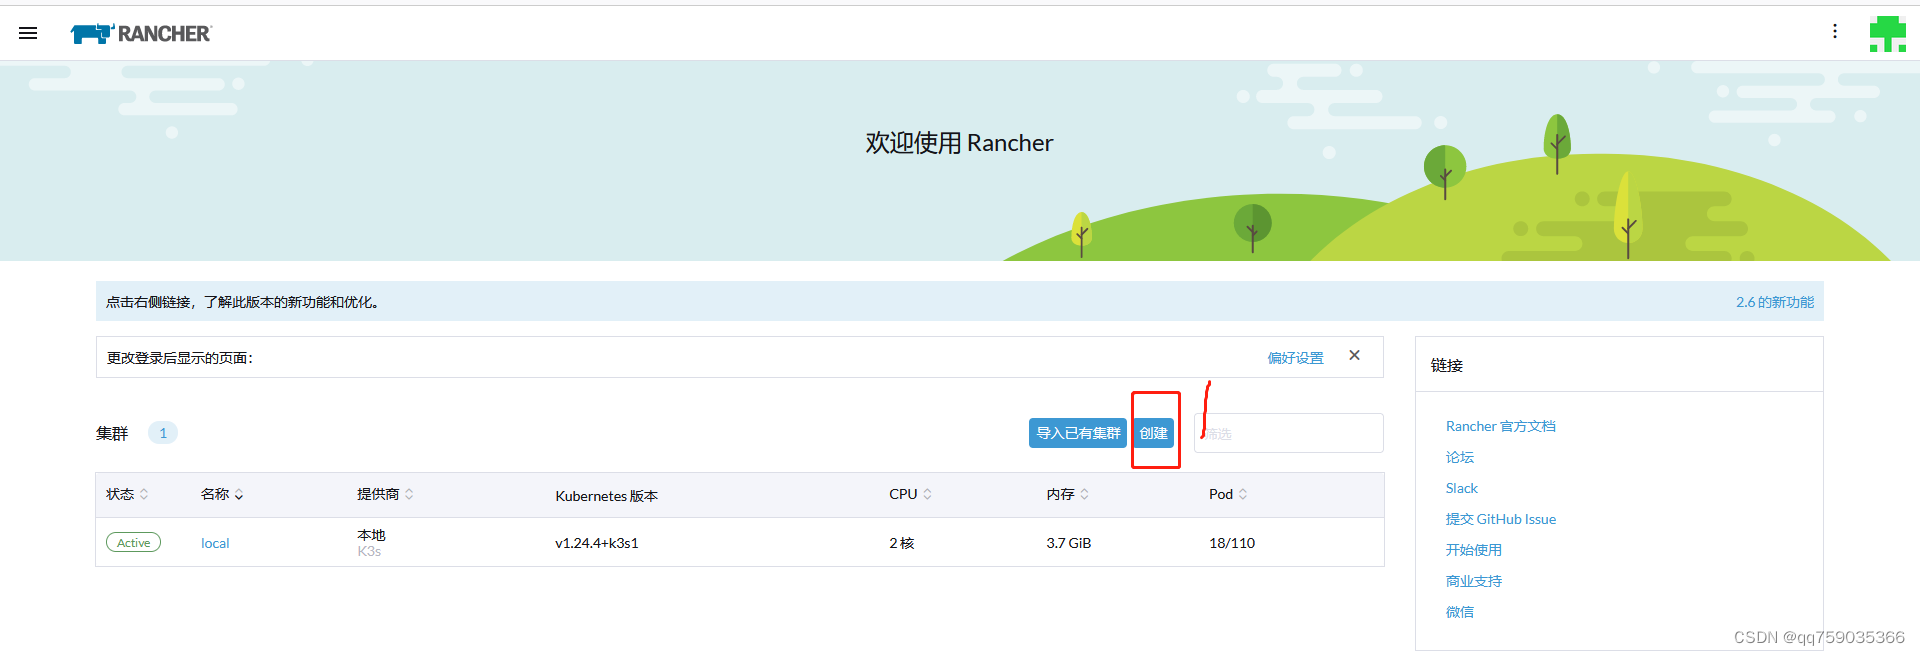
Task: Dismiss the login page preference banner
Action: 1354,355
